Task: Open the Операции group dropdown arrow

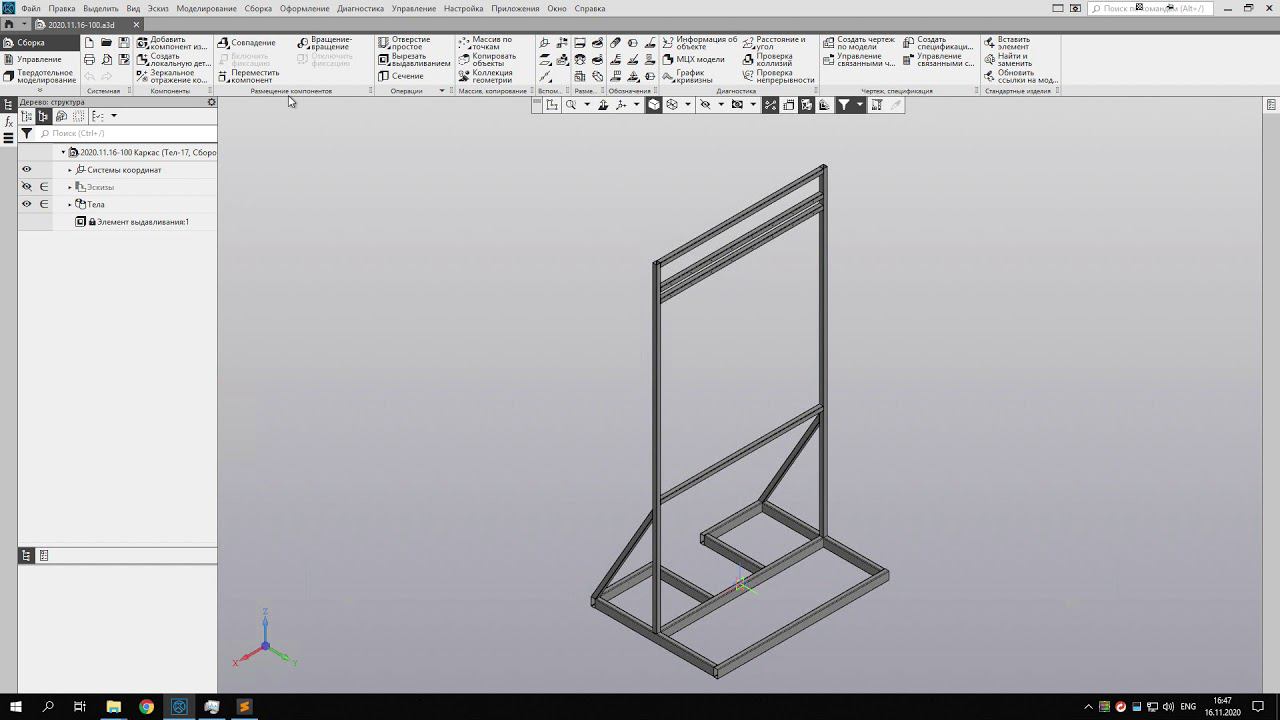Action: pos(442,91)
